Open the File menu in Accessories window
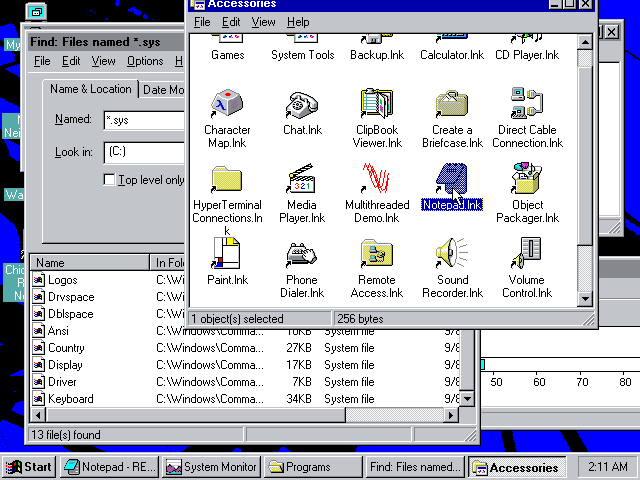 pyautogui.click(x=202, y=22)
